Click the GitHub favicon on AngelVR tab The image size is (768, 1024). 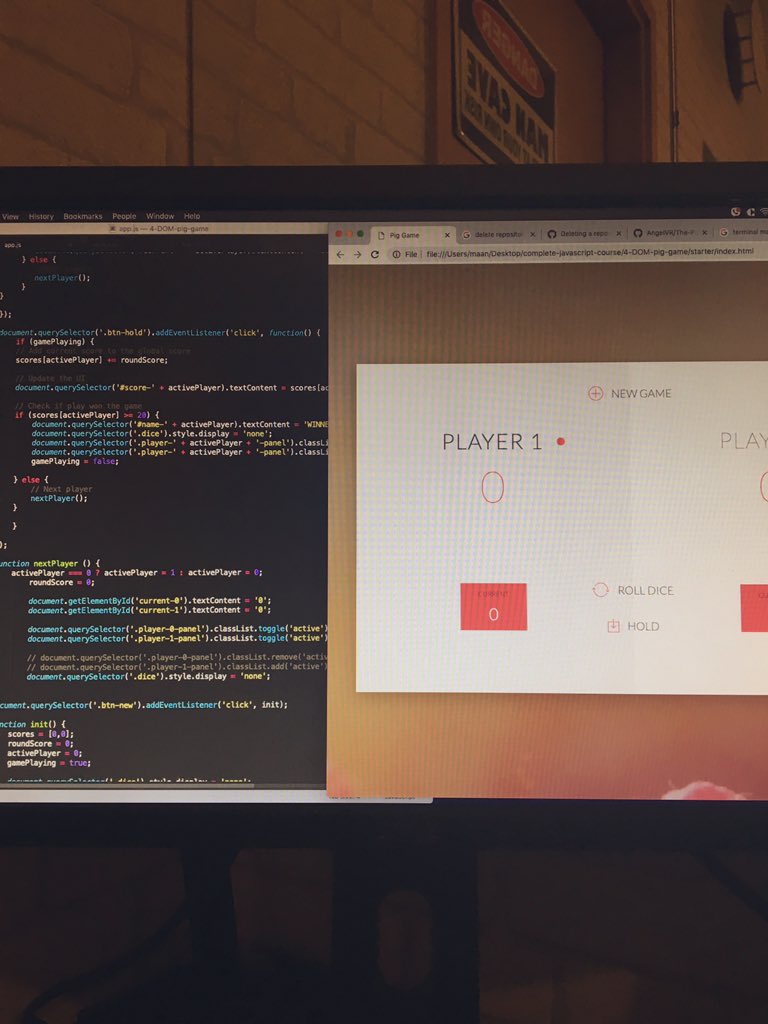click(637, 233)
